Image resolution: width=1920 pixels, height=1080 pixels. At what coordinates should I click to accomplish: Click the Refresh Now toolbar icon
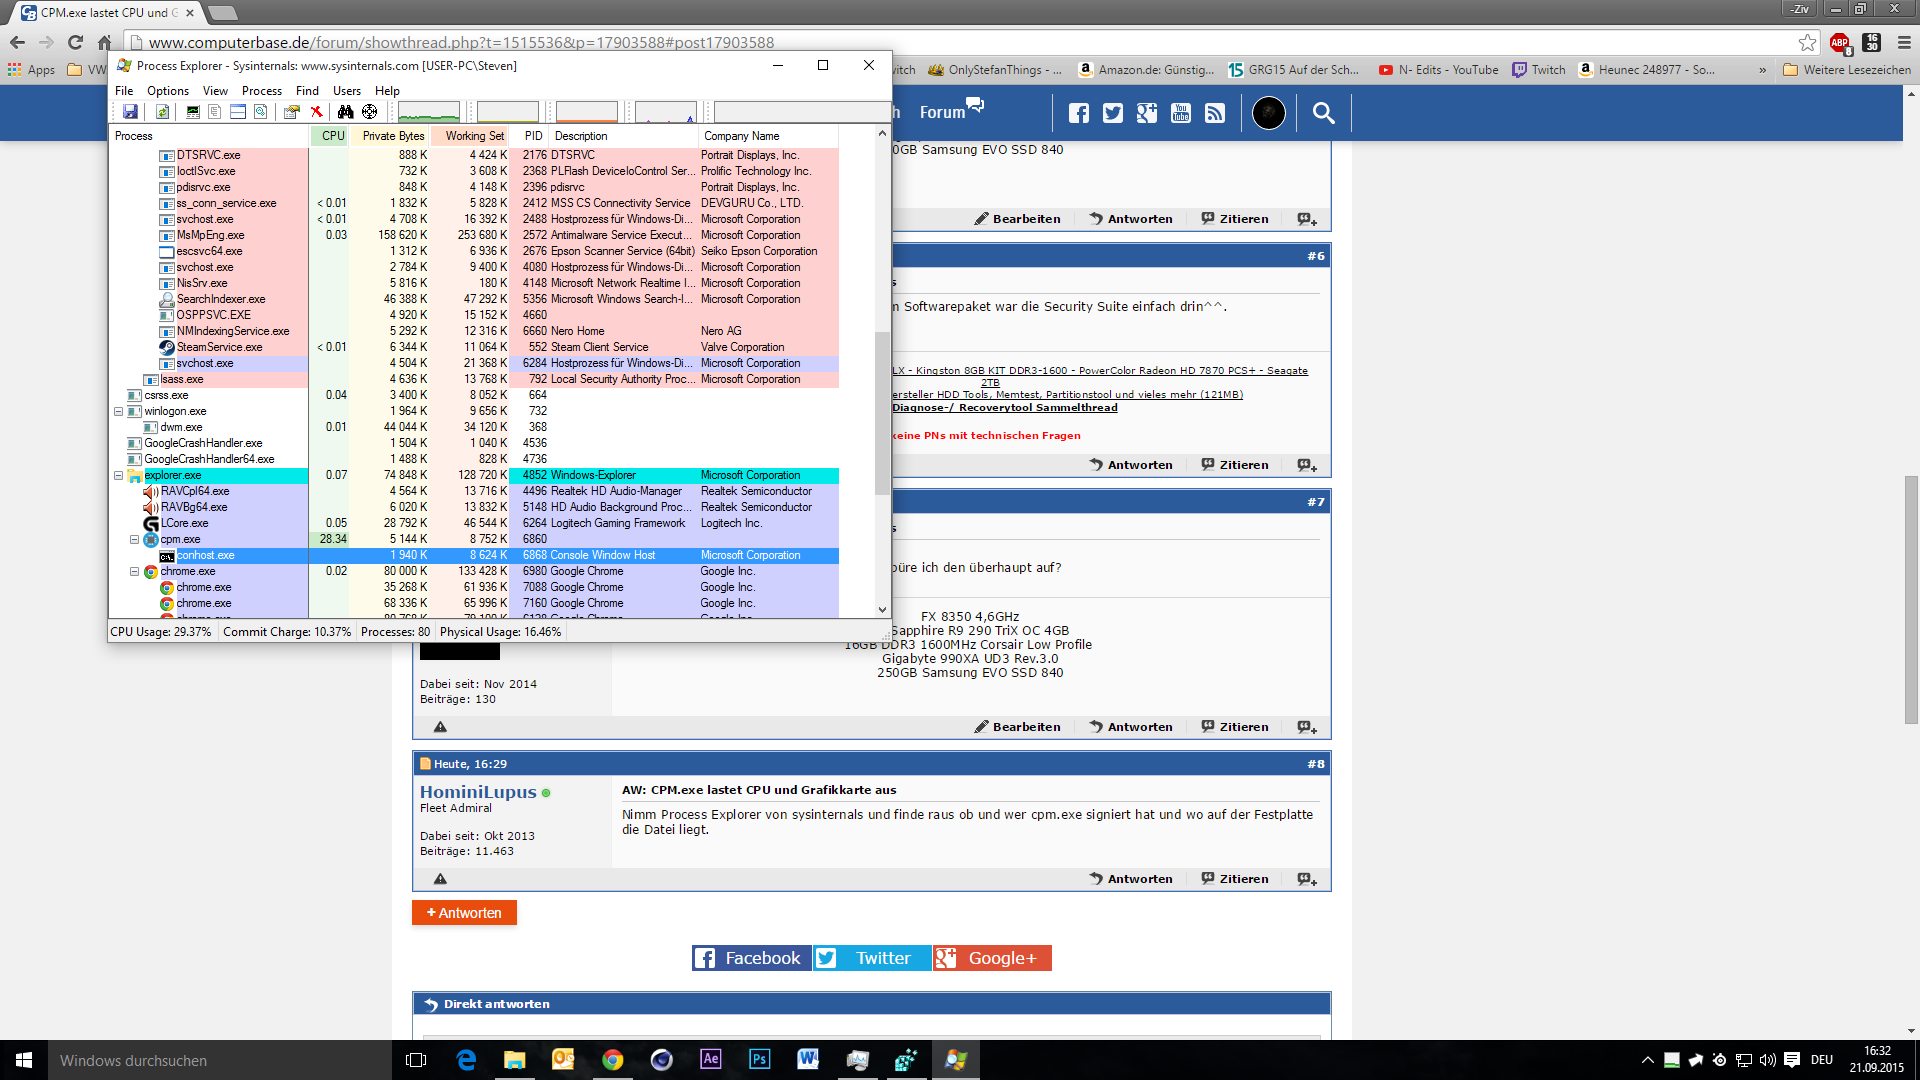tap(162, 112)
